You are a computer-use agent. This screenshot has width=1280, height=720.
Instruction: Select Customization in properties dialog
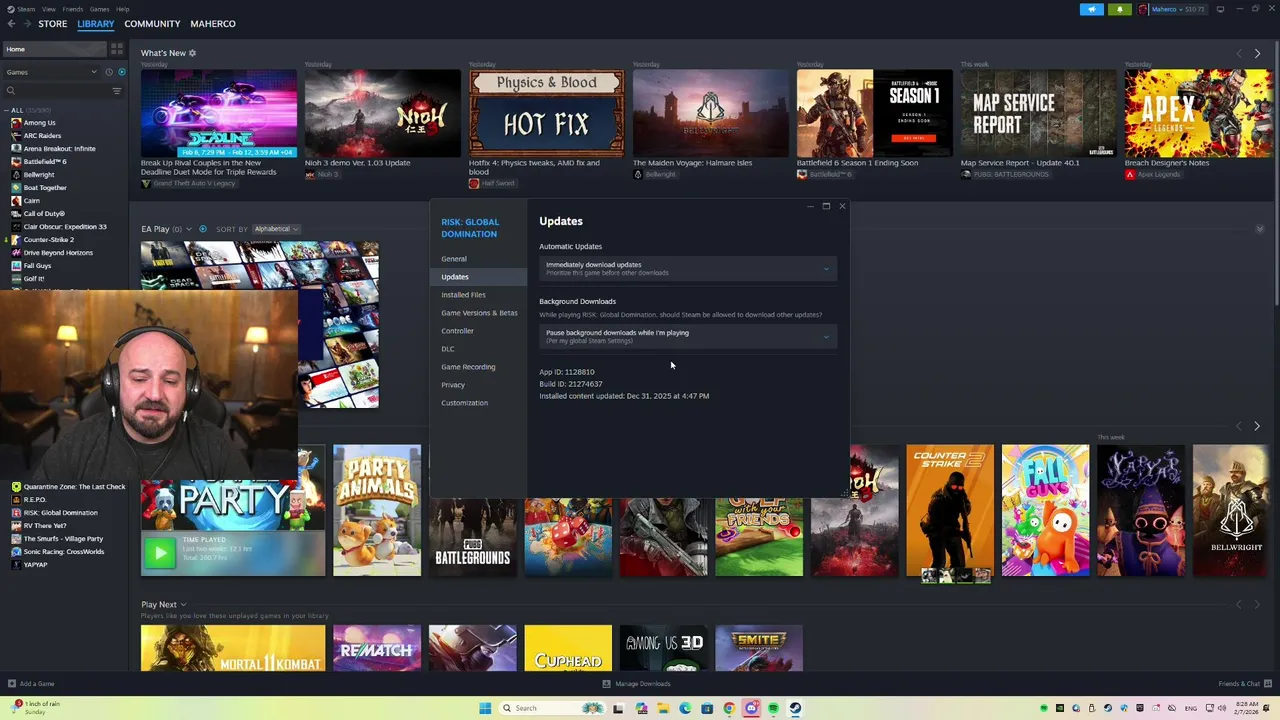point(479,403)
